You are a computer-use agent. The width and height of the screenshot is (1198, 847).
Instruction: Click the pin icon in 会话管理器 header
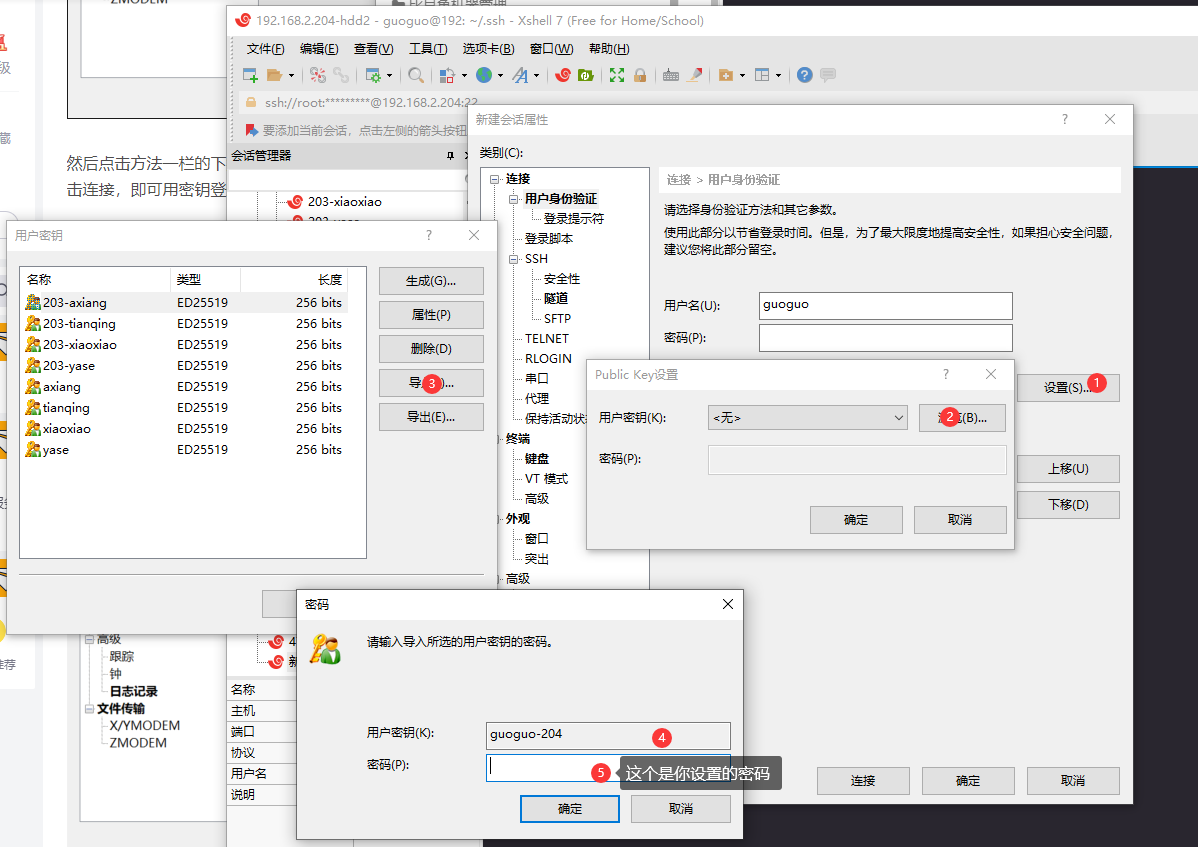(450, 156)
